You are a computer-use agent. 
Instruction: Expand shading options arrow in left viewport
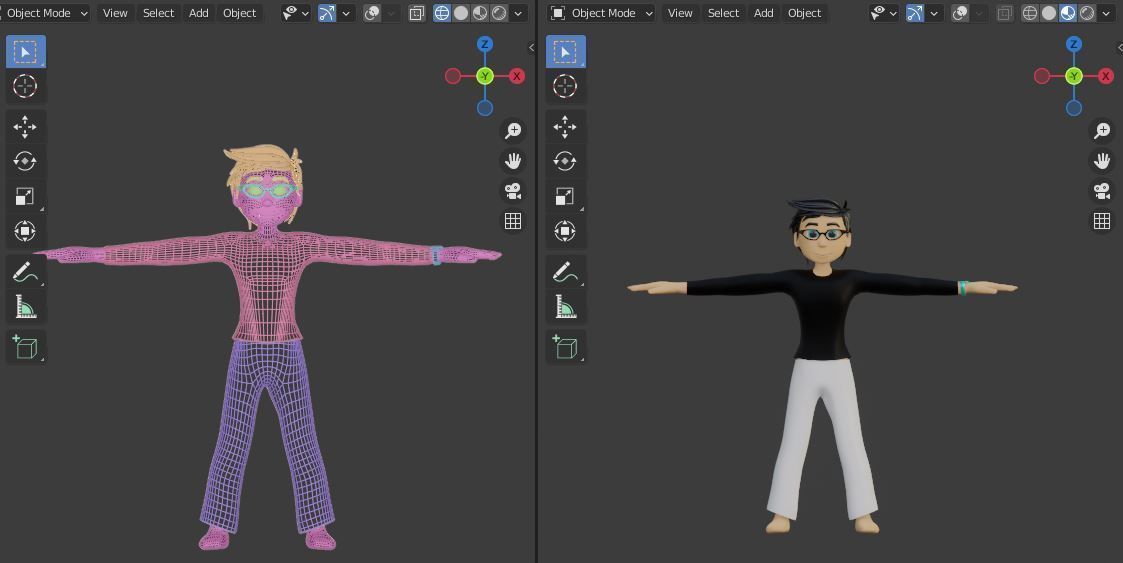pos(519,13)
